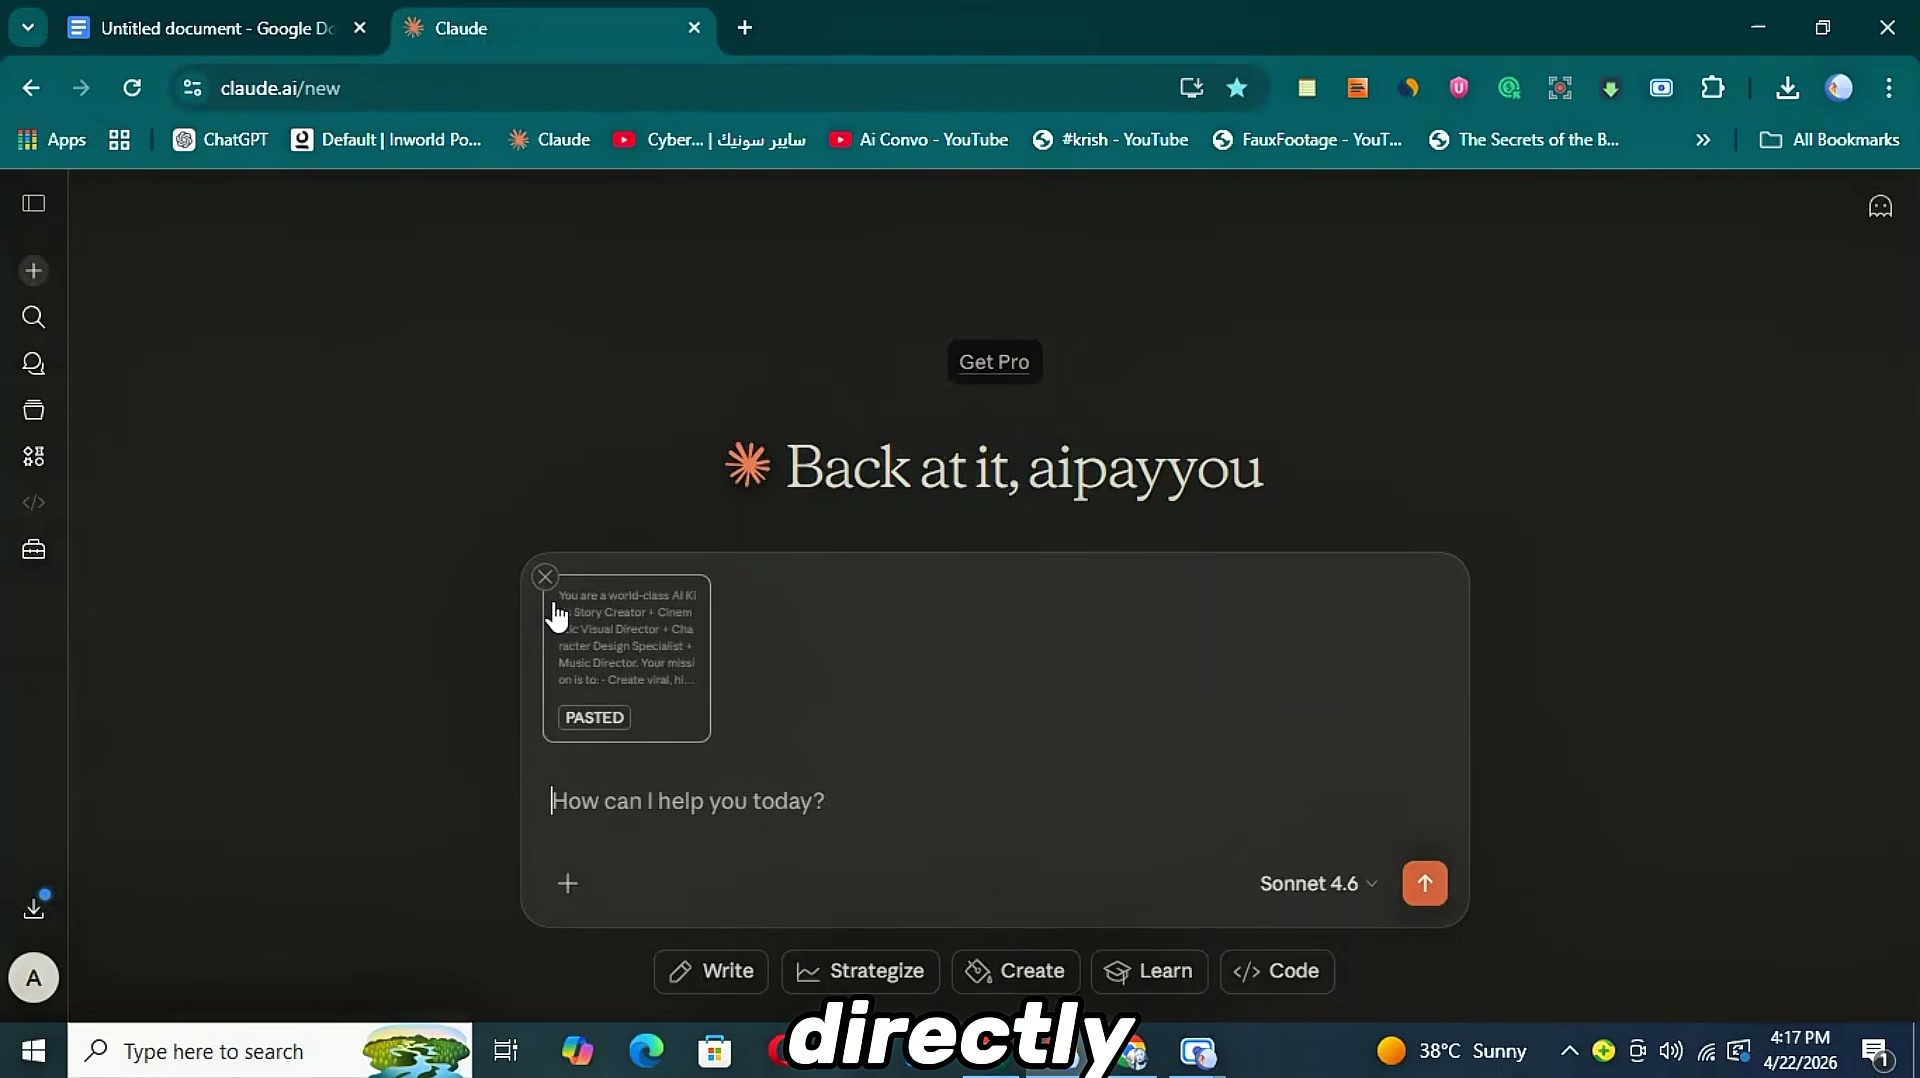The image size is (1920, 1078).
Task: Open the green dollar cursor extension
Action: (x=1510, y=88)
